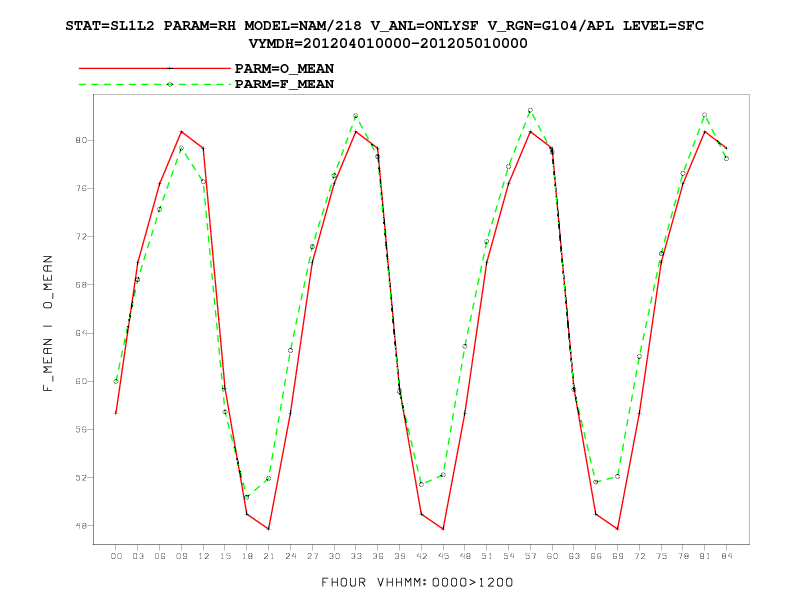Click x-axis forecast hour label 18
This screenshot has height=612, width=792.
247,556
